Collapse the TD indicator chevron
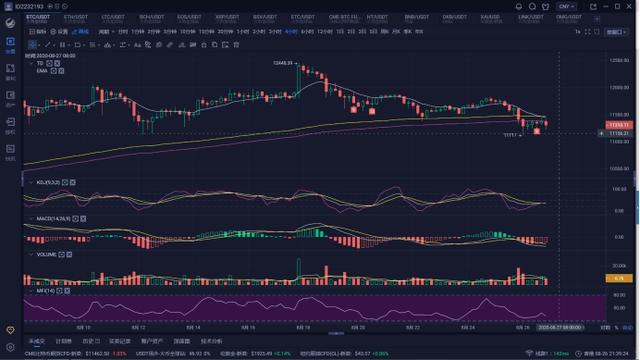 pyautogui.click(x=31, y=63)
